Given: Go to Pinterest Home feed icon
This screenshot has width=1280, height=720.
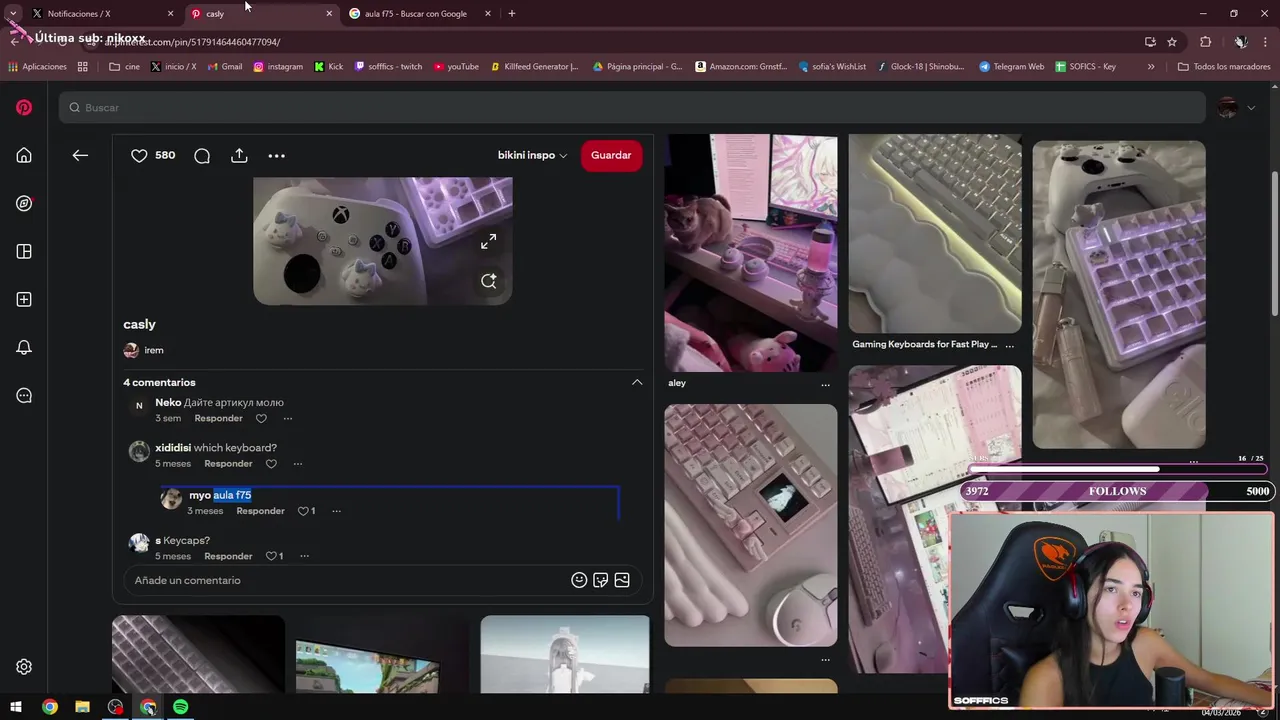Looking at the screenshot, I should (24, 155).
